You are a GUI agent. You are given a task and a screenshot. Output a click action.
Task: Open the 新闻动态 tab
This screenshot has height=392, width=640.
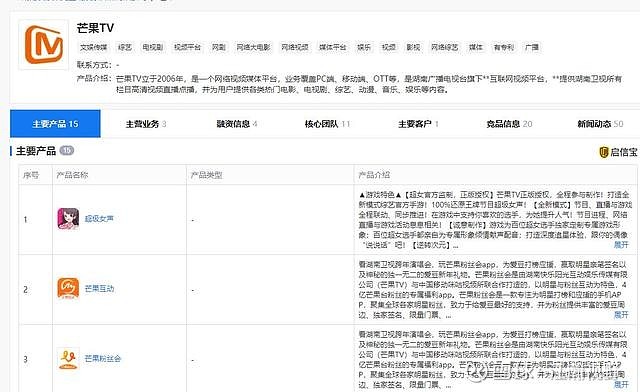[600, 124]
